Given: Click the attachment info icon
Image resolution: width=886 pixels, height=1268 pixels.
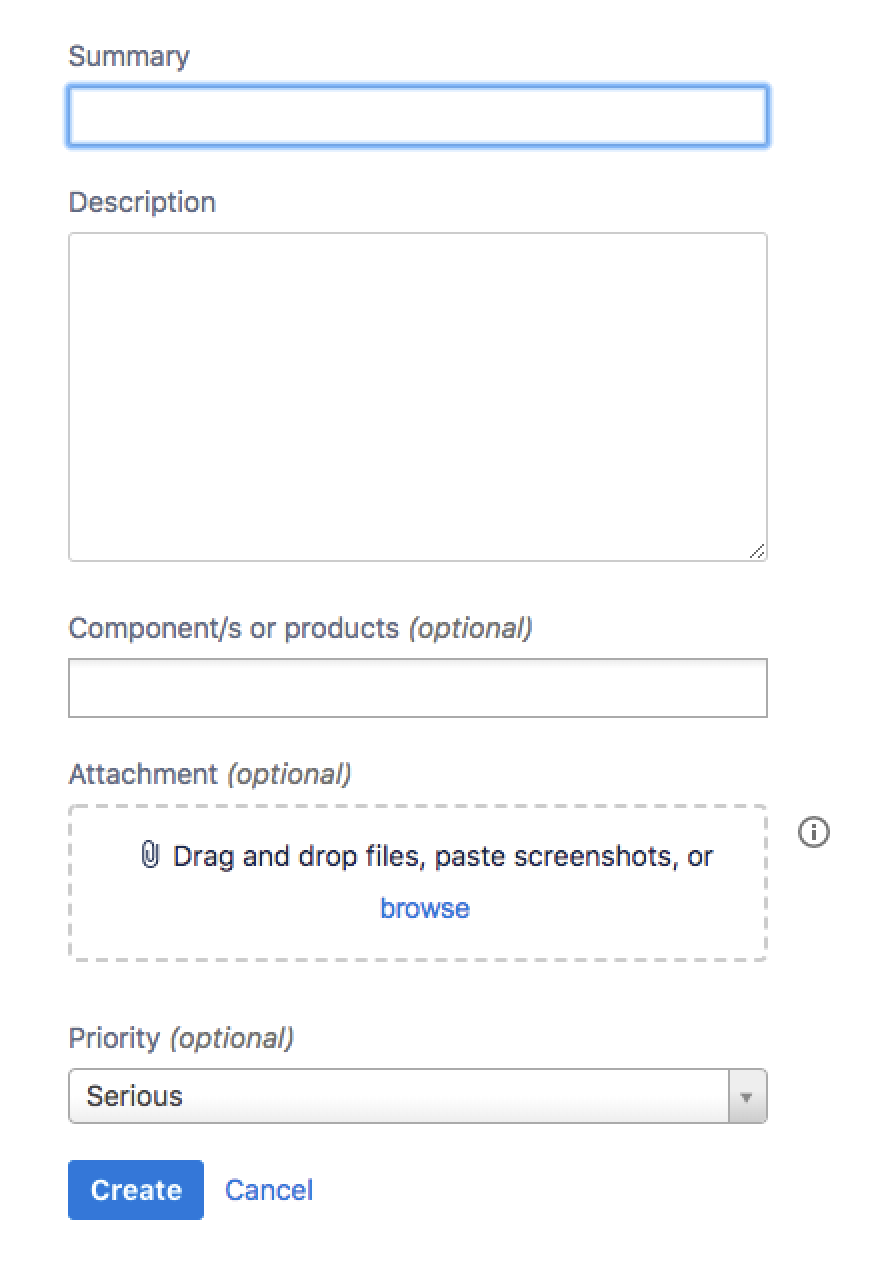Looking at the screenshot, I should (814, 832).
